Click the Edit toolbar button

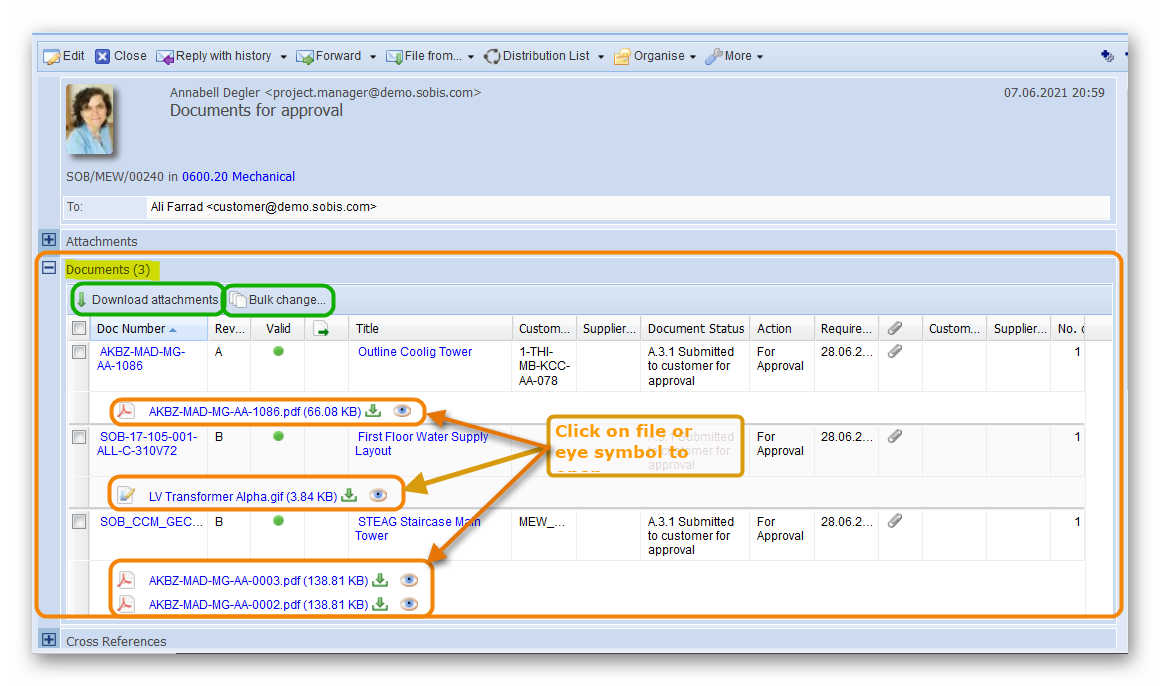tap(64, 57)
